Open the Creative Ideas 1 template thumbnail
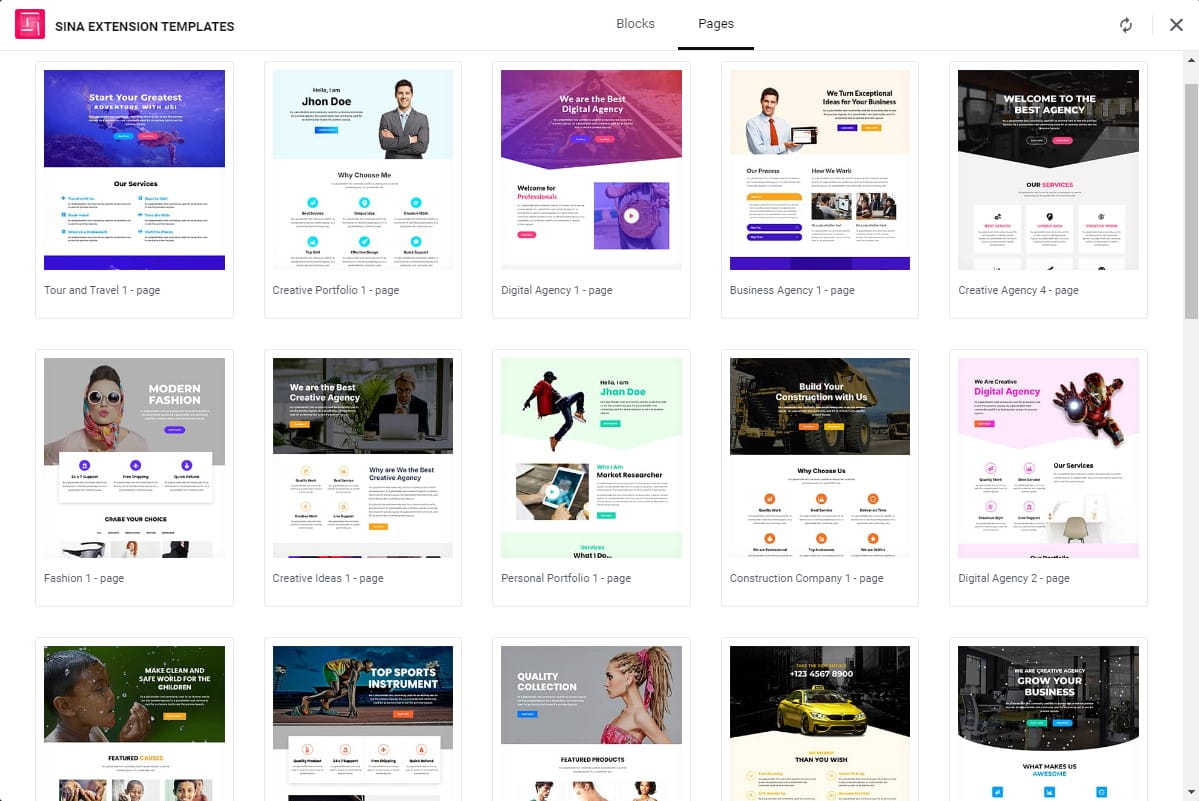Image resolution: width=1199 pixels, height=801 pixels. pyautogui.click(x=362, y=458)
